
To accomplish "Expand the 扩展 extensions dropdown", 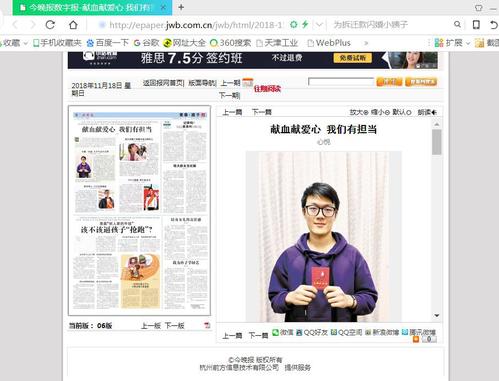I will click(468, 43).
